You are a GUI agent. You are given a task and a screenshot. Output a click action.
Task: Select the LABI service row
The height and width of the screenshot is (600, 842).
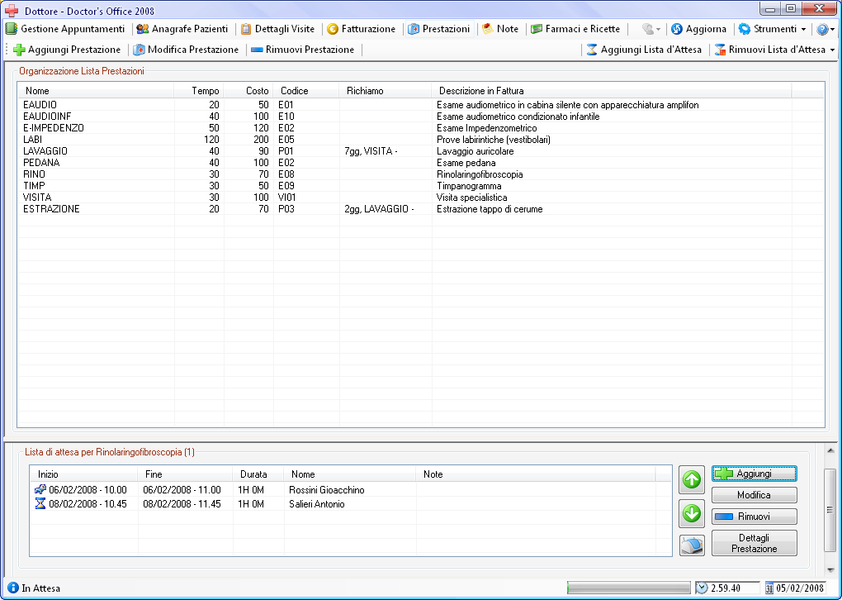[x=421, y=140]
